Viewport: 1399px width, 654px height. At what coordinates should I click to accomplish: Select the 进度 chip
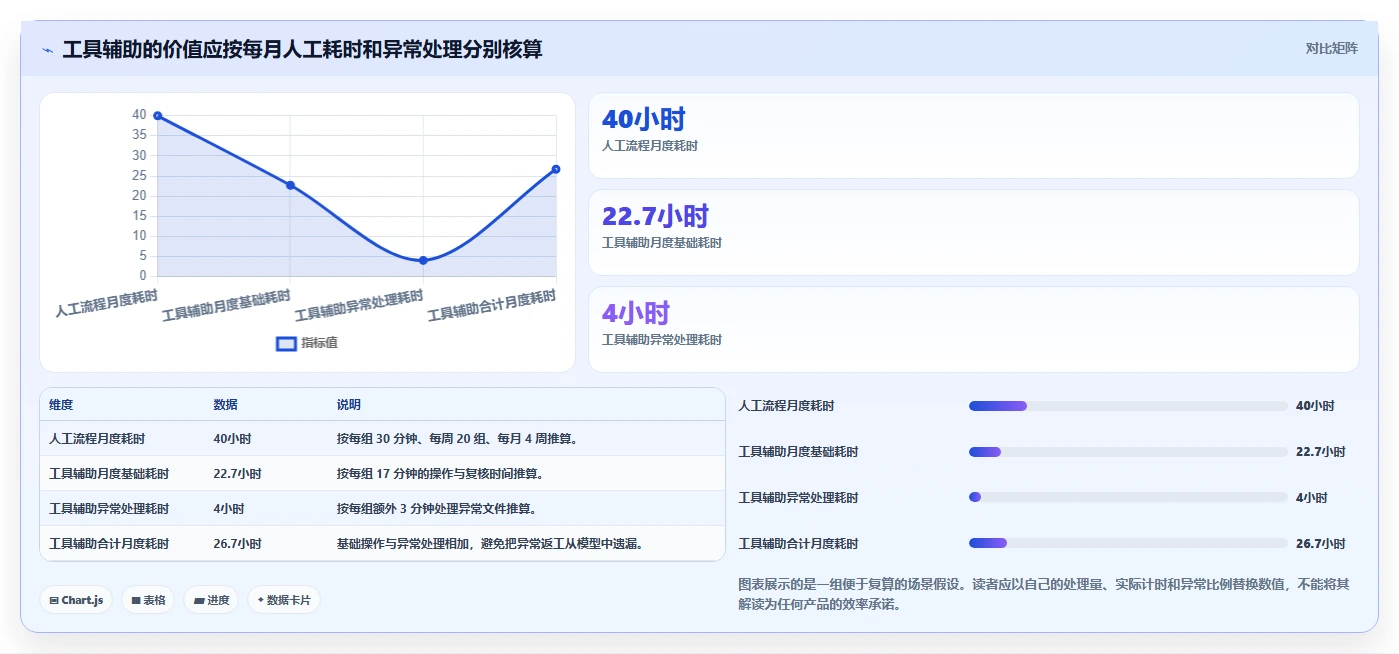coord(211,600)
